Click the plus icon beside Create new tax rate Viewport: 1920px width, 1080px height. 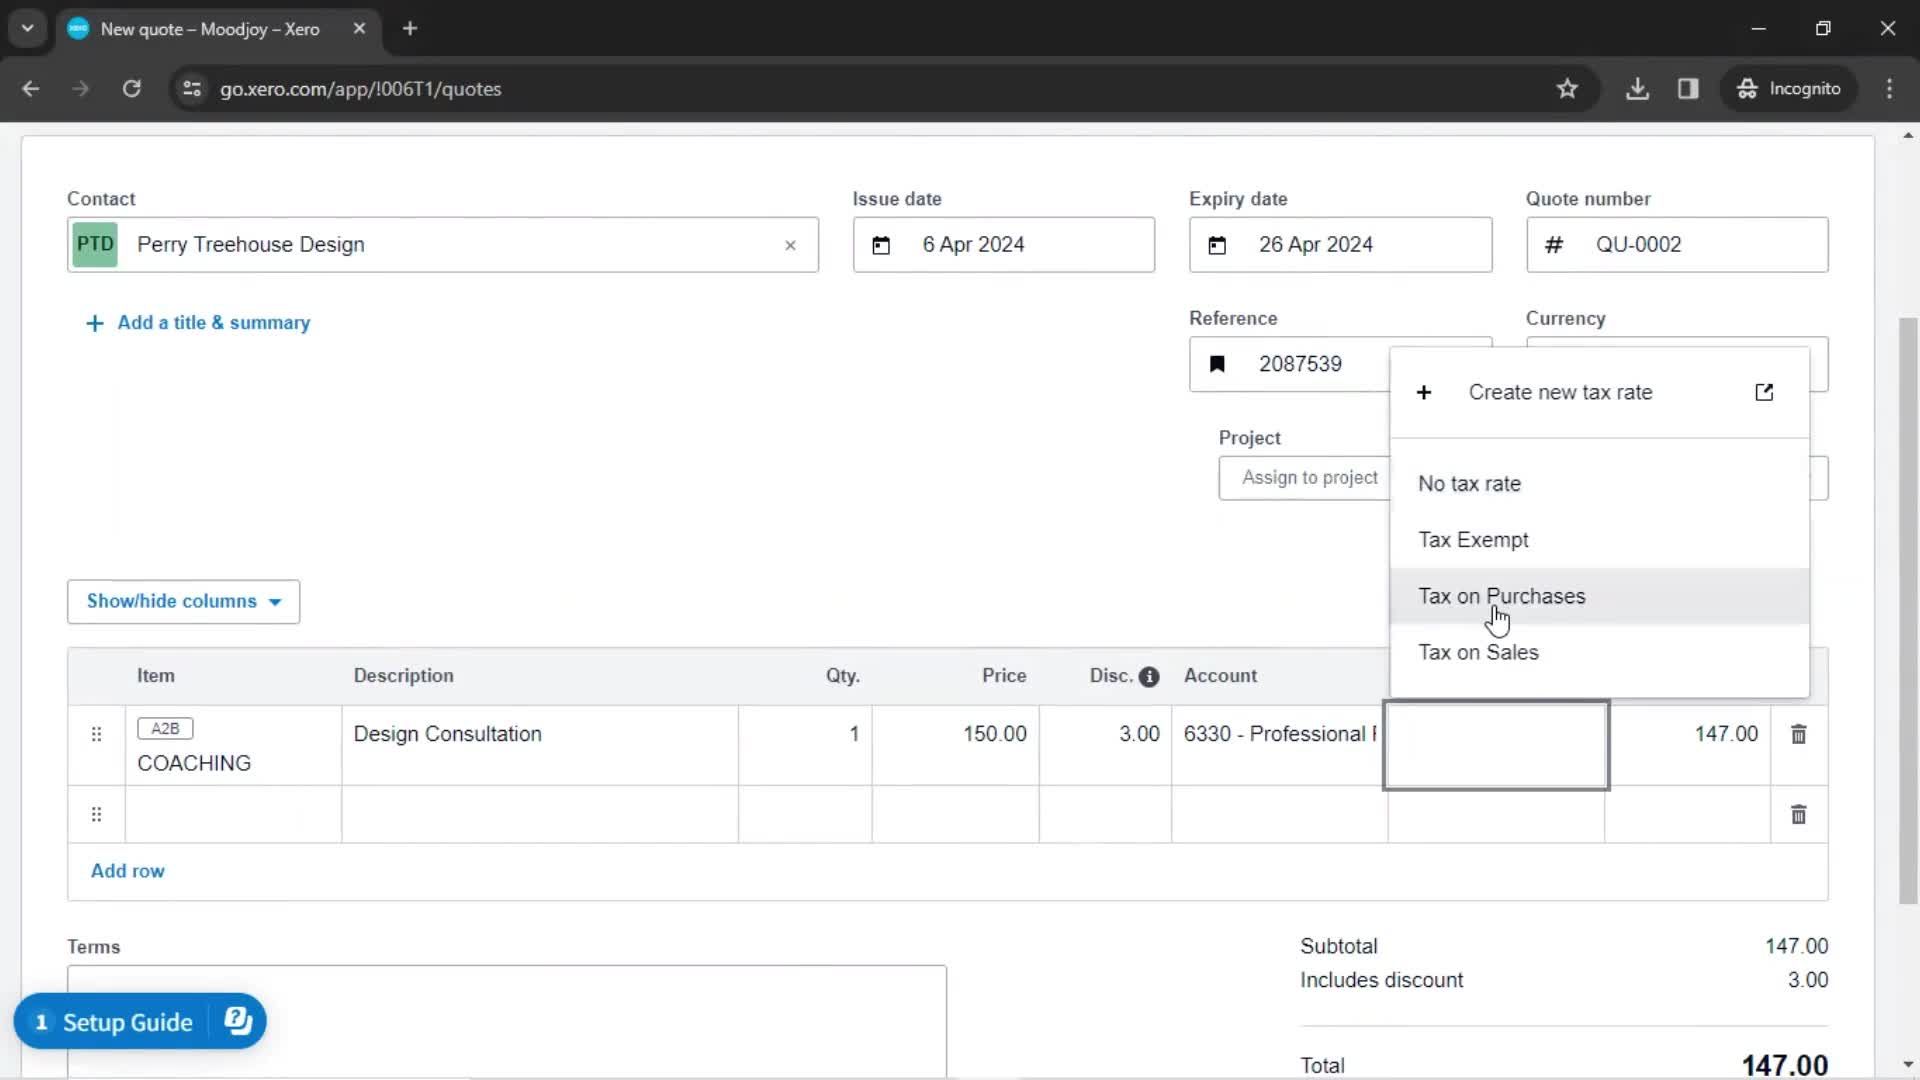1424,393
